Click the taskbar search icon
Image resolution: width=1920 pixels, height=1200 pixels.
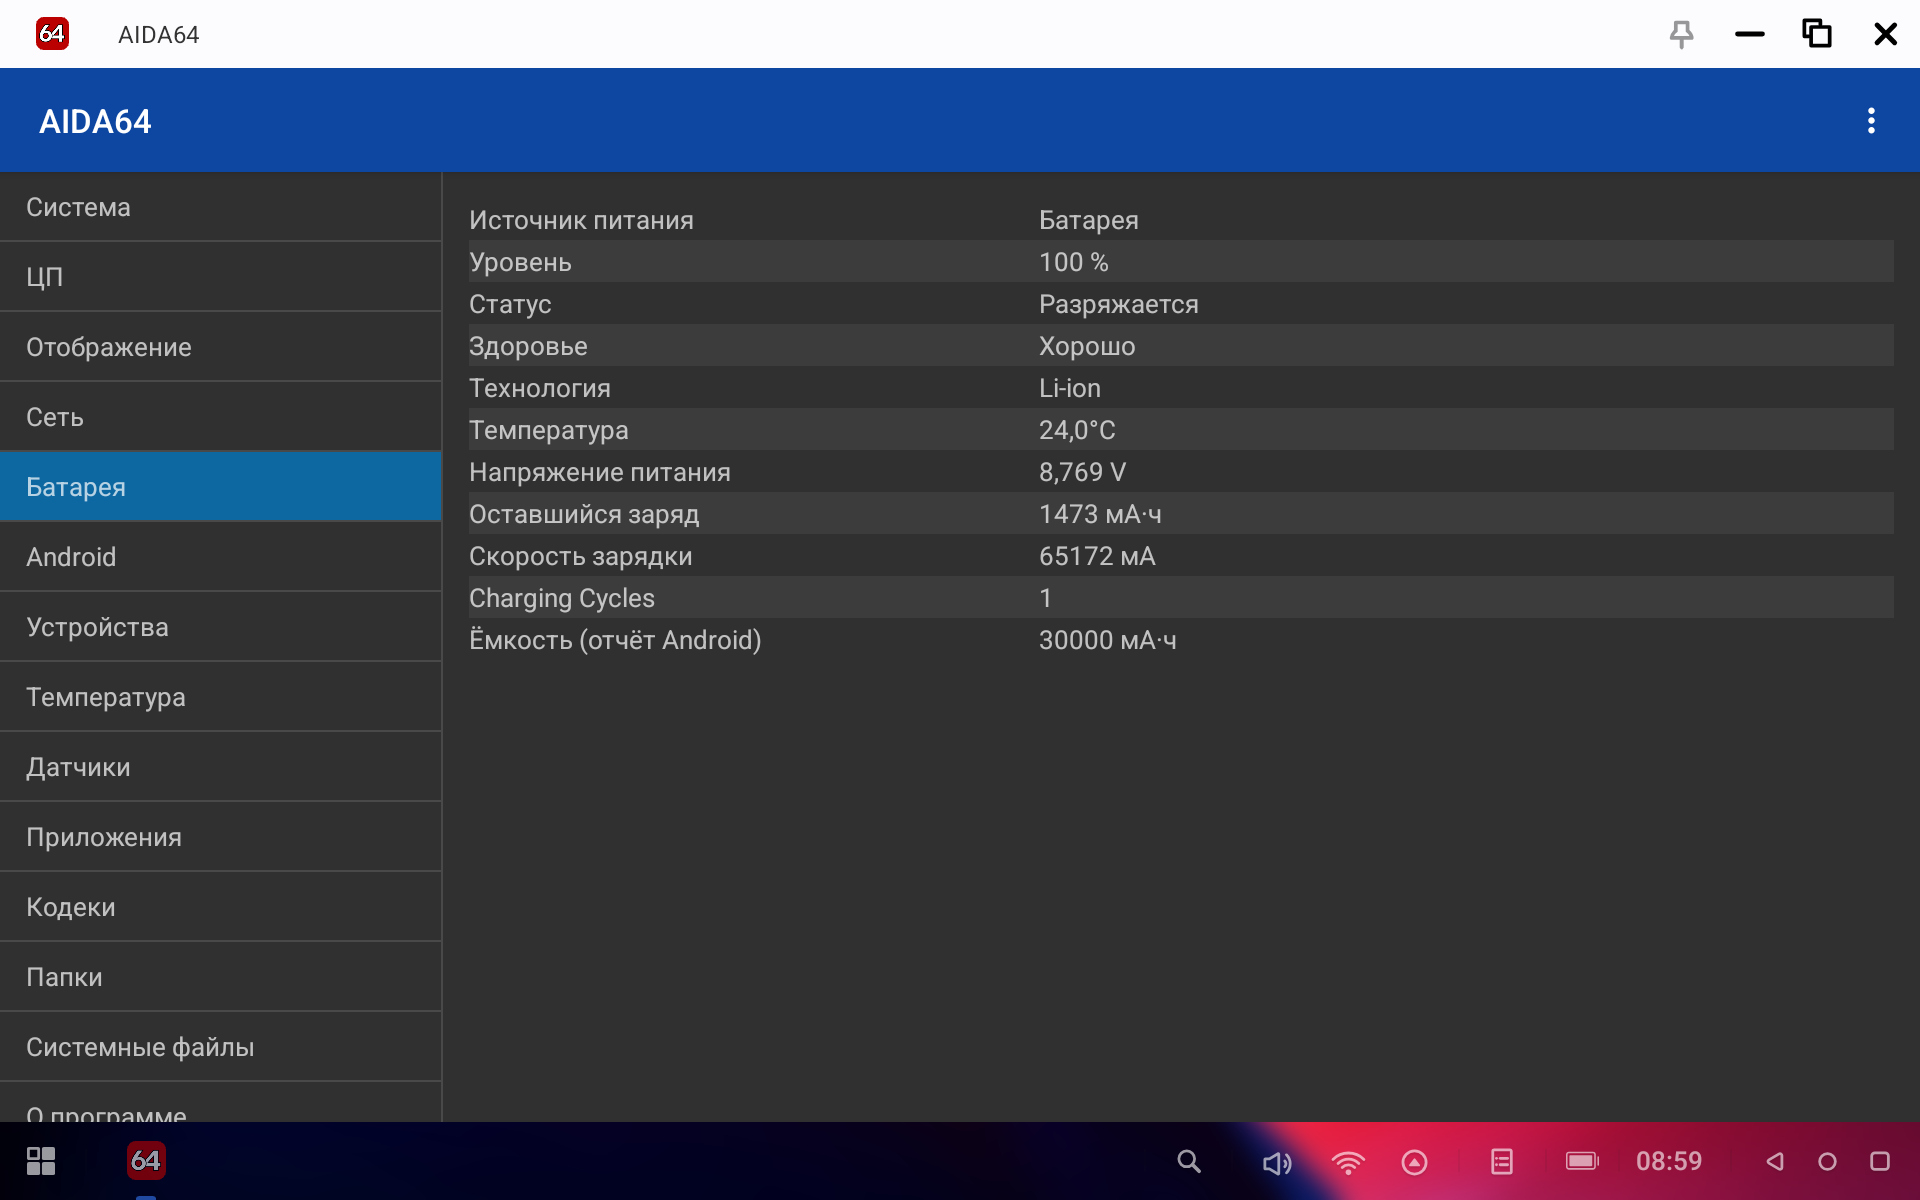coord(1188,1161)
